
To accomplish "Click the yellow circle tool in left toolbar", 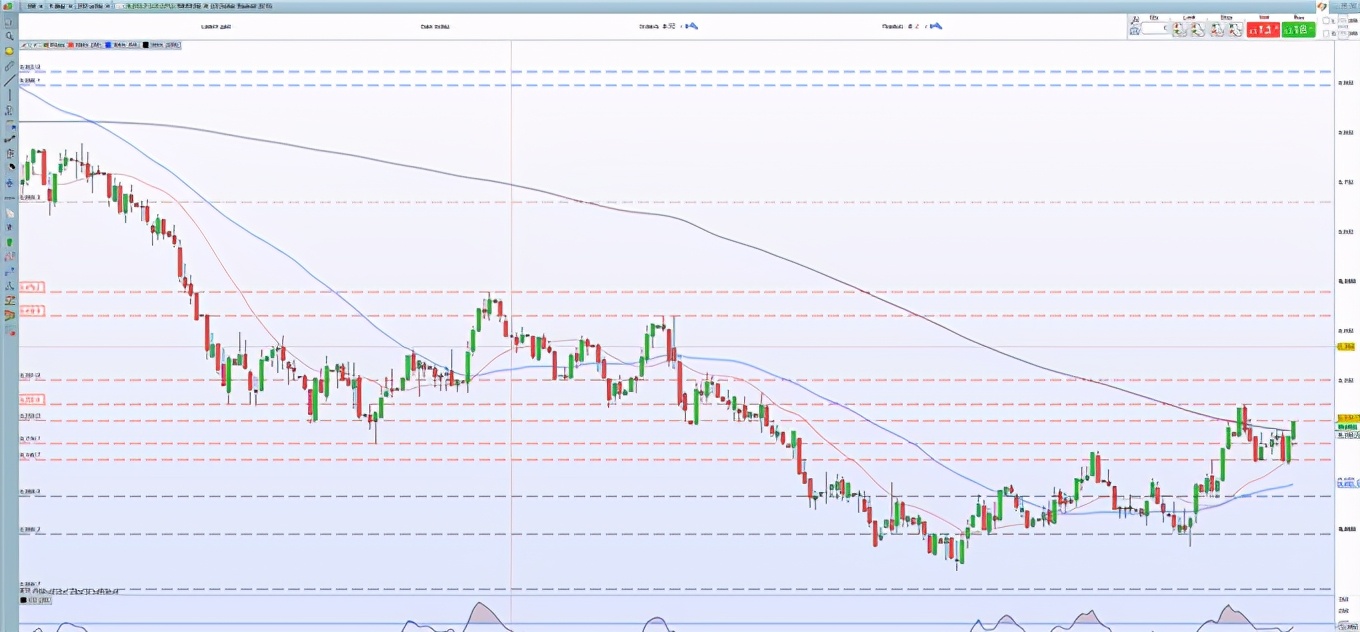I will (x=9, y=51).
